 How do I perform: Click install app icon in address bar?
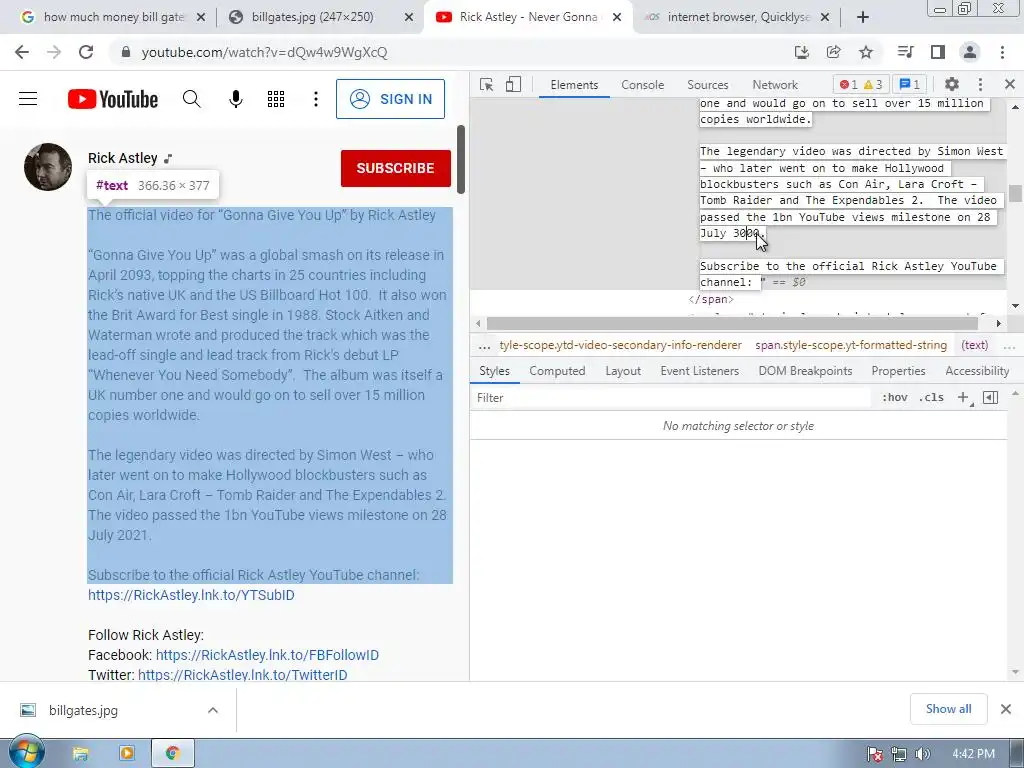point(801,52)
